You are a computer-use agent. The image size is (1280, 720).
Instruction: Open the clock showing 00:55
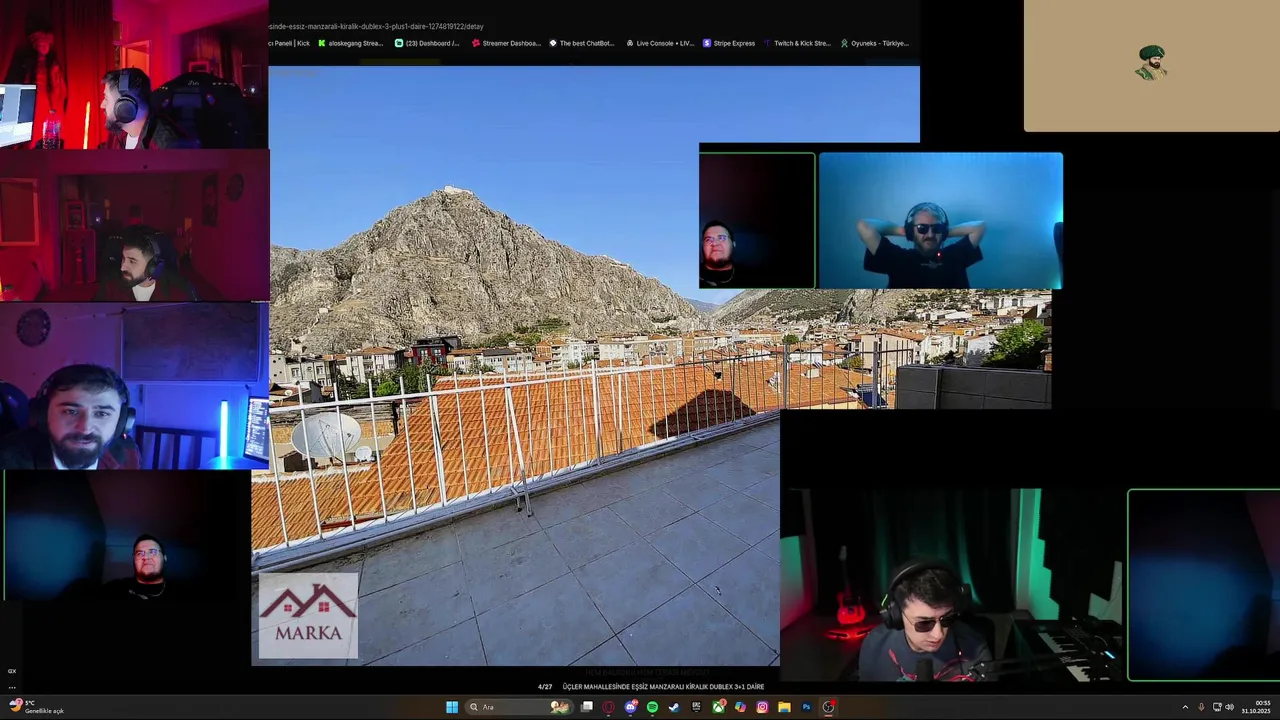[x=1257, y=707]
